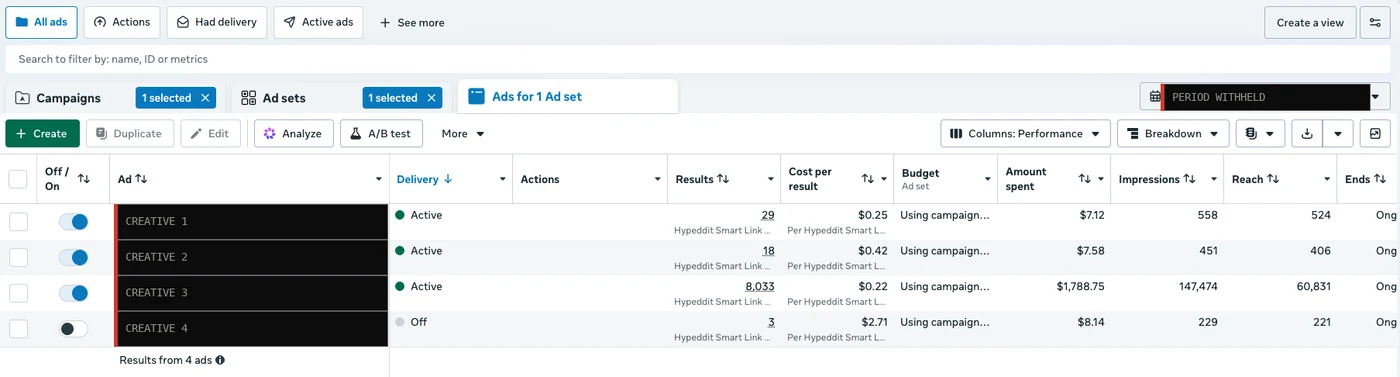Open the Ad sets tab
The image size is (1400, 377).
click(x=284, y=98)
